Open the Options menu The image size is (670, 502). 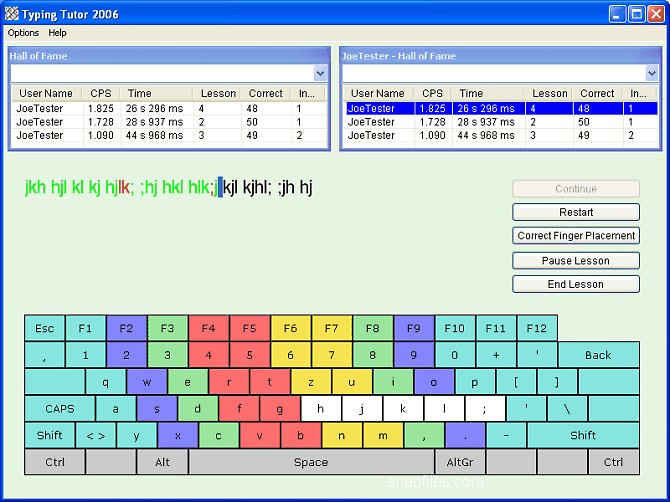click(x=23, y=33)
